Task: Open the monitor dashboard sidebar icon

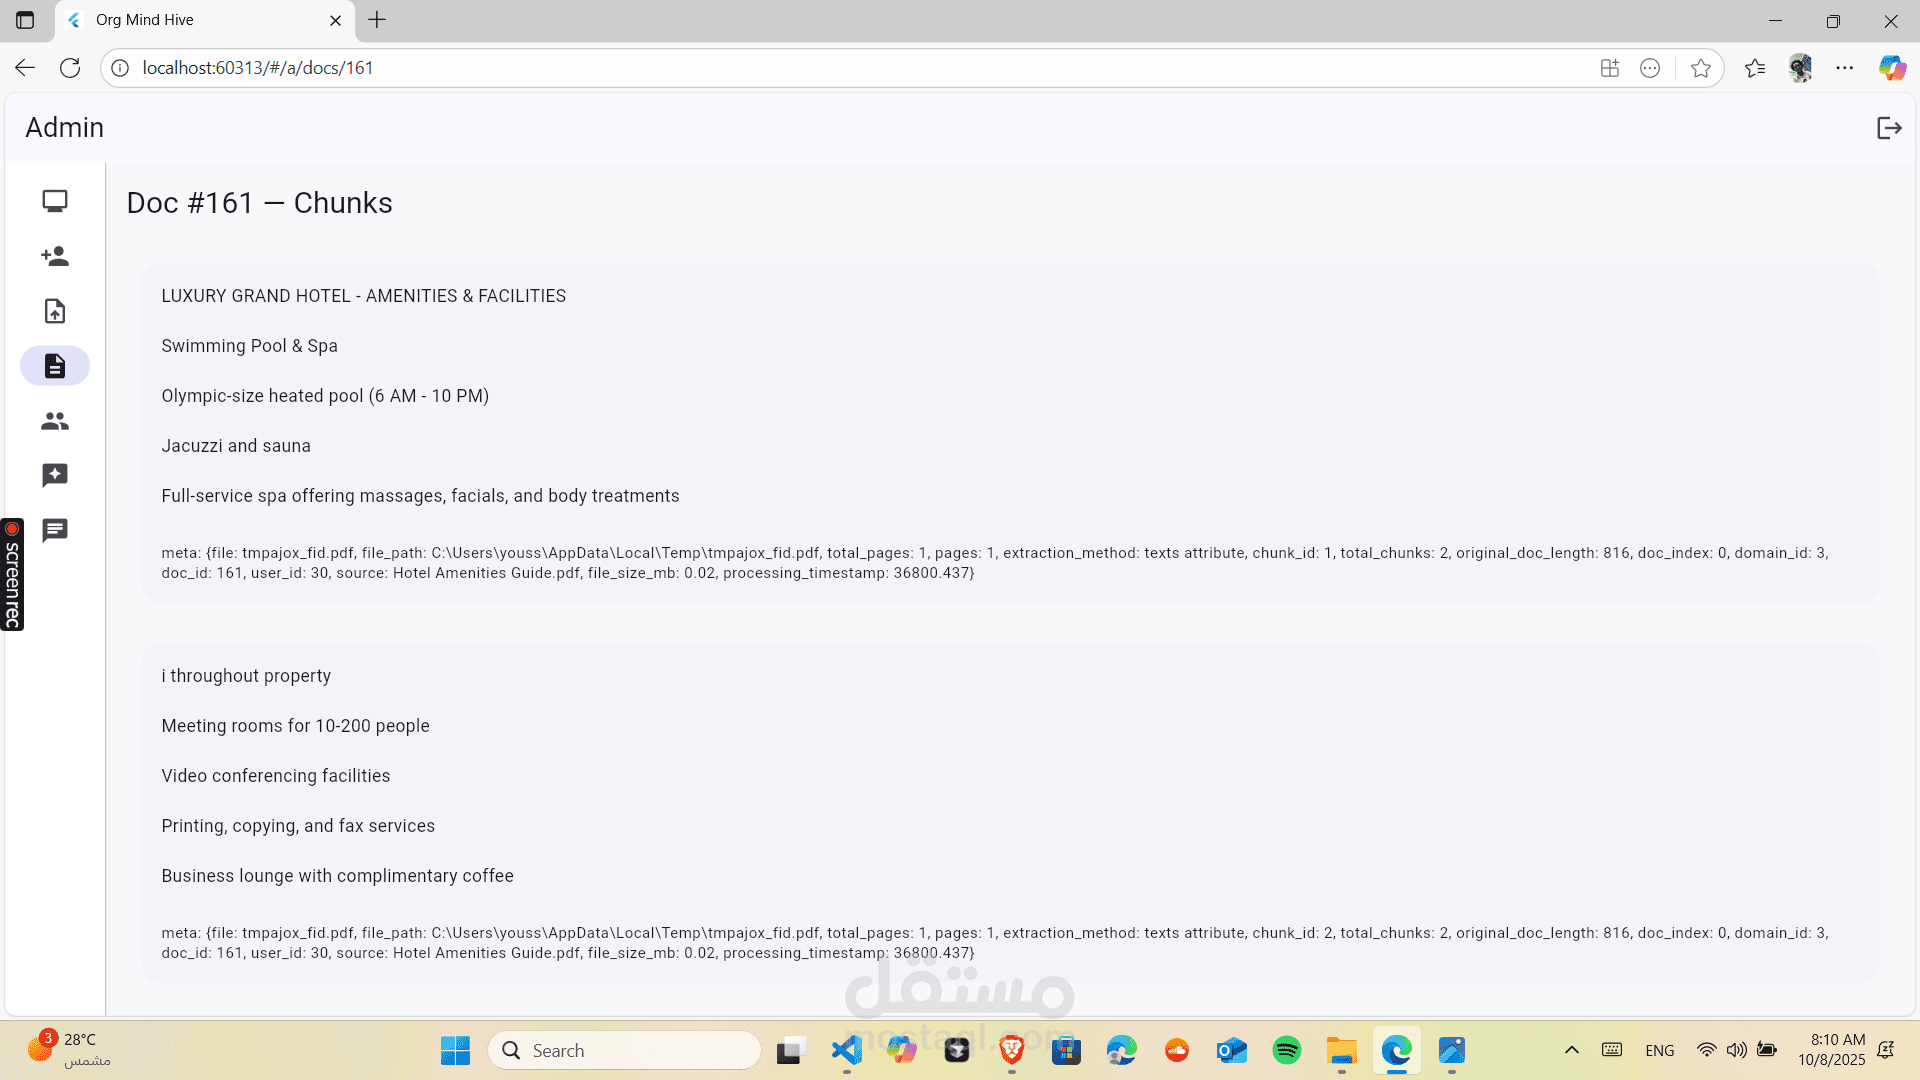Action: [x=55, y=201]
